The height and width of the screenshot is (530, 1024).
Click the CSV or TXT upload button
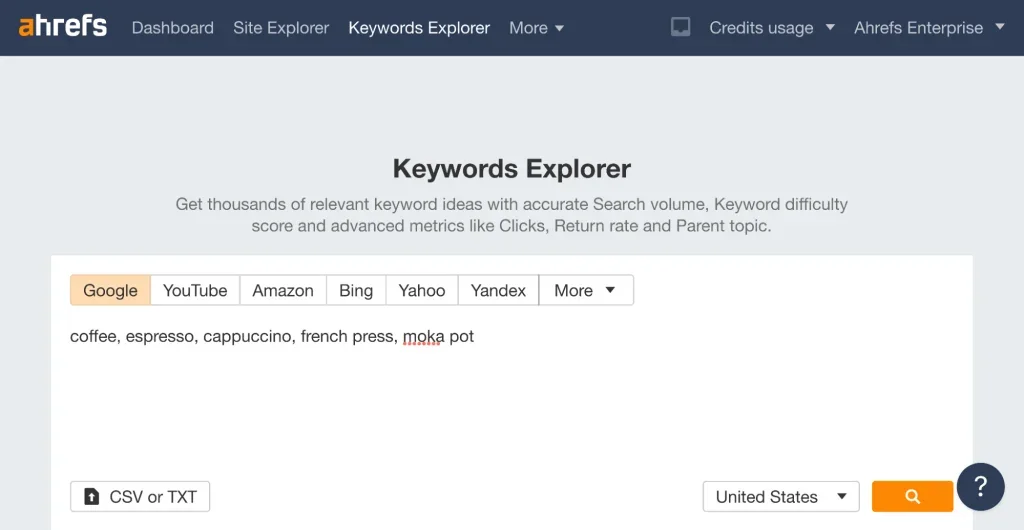point(140,497)
